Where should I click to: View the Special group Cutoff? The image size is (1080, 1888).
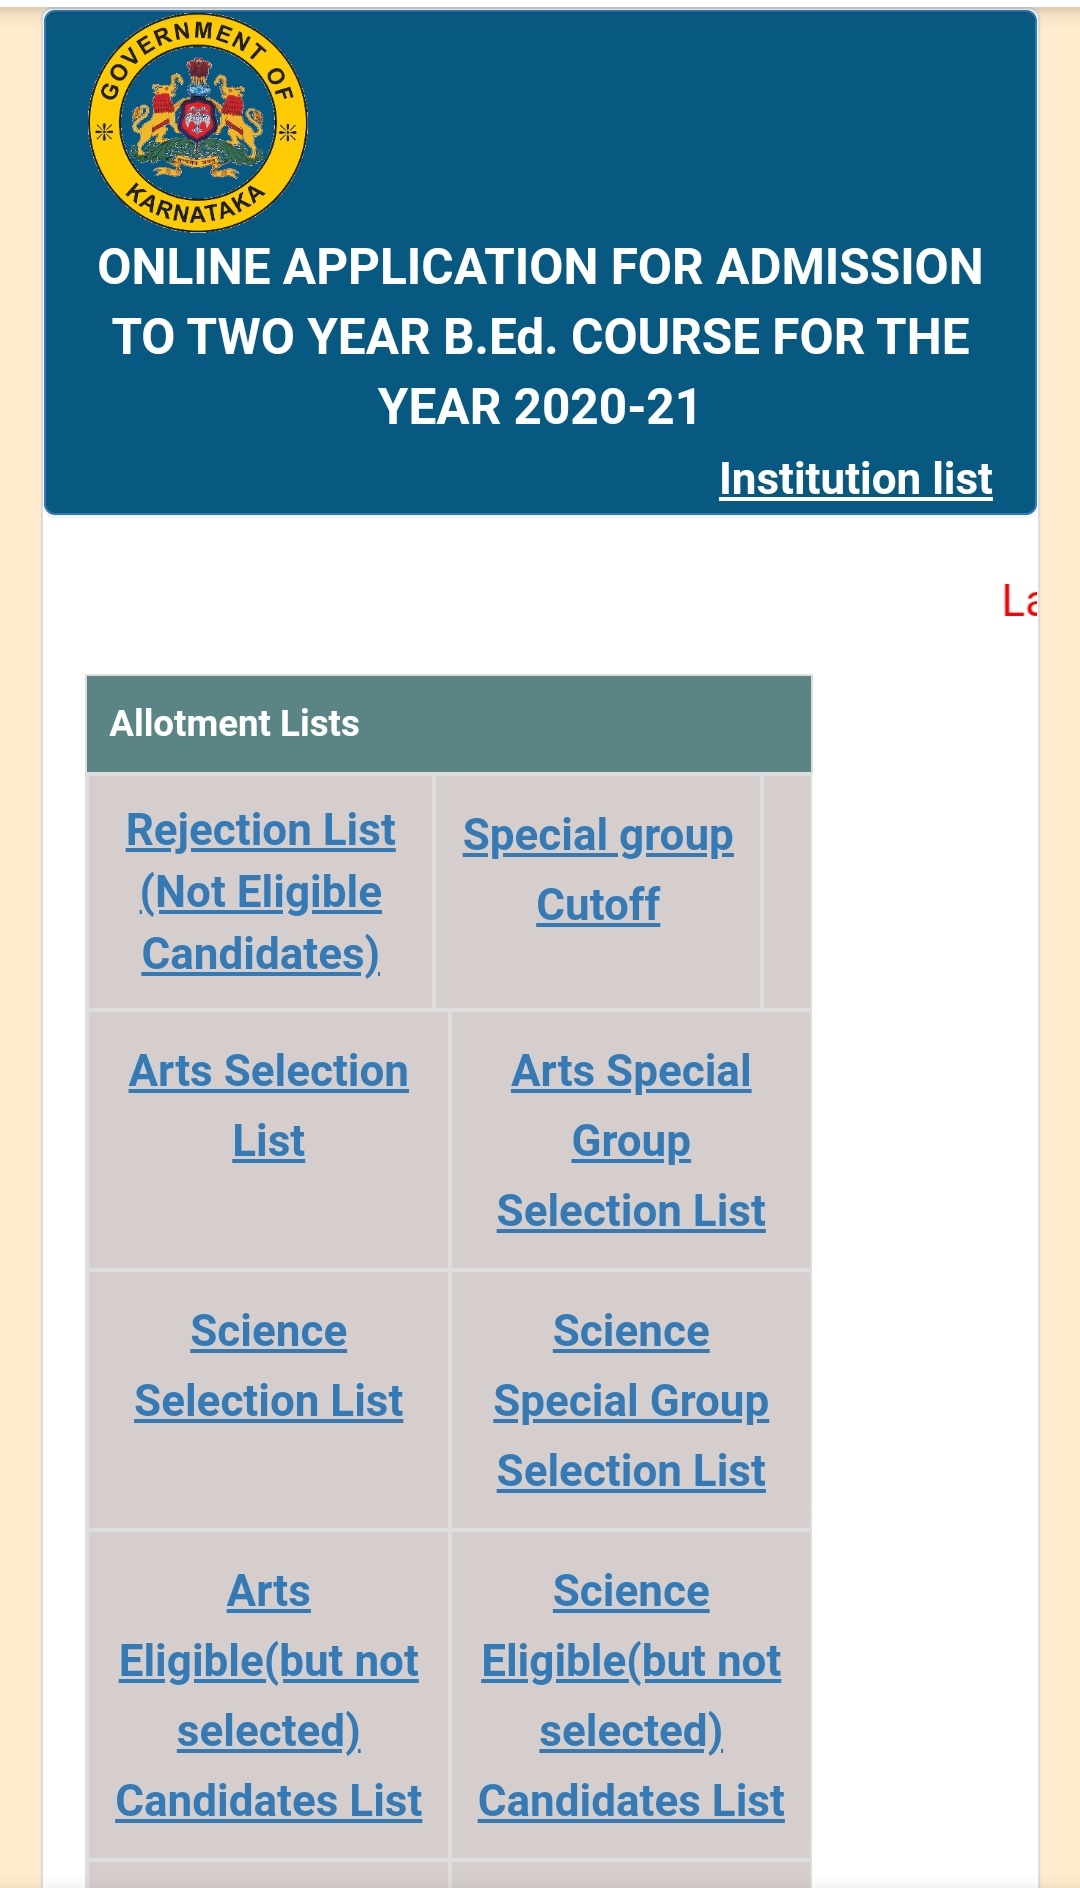click(597, 870)
